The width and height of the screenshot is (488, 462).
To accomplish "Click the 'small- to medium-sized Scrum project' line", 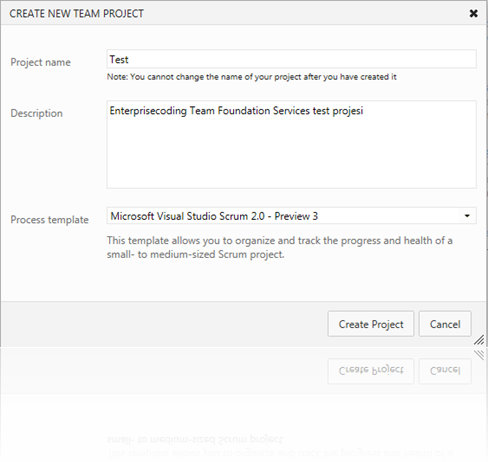I will click(195, 255).
